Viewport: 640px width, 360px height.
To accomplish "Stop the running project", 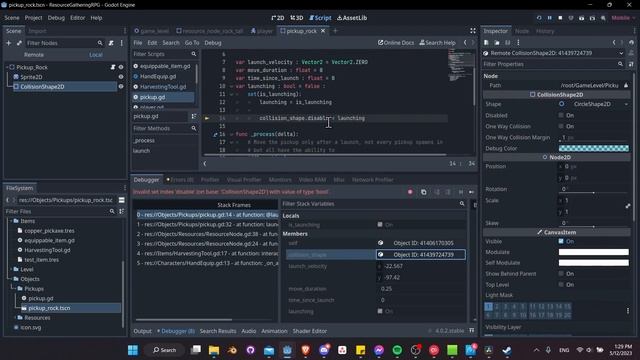I will point(560,18).
